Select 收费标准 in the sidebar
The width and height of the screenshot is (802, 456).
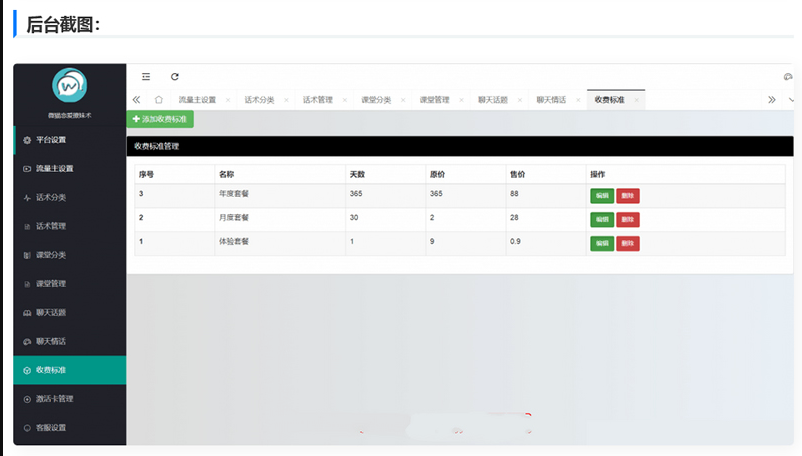click(70, 370)
